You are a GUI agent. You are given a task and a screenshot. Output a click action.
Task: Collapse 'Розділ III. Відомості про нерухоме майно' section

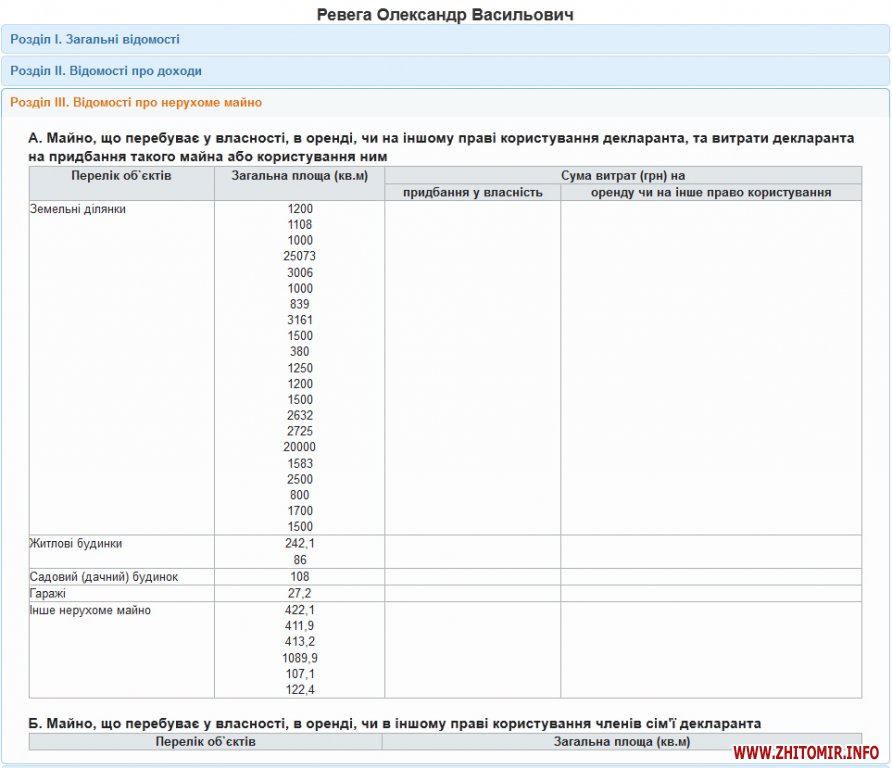point(136,103)
